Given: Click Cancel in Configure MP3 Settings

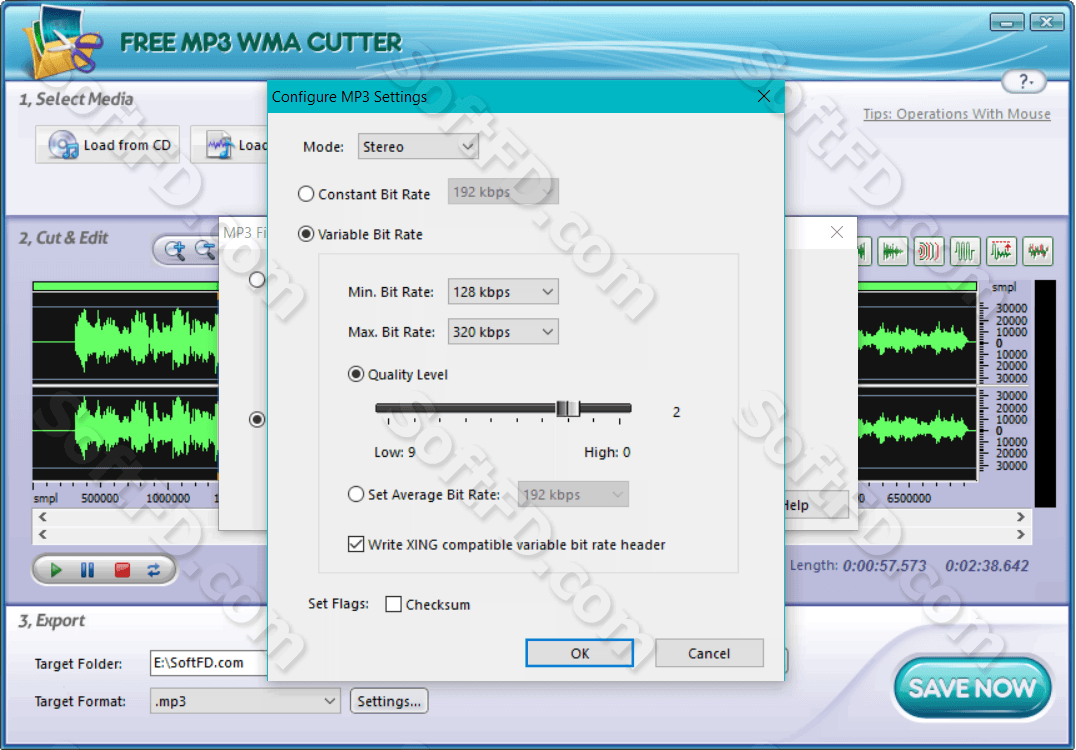Looking at the screenshot, I should (709, 653).
